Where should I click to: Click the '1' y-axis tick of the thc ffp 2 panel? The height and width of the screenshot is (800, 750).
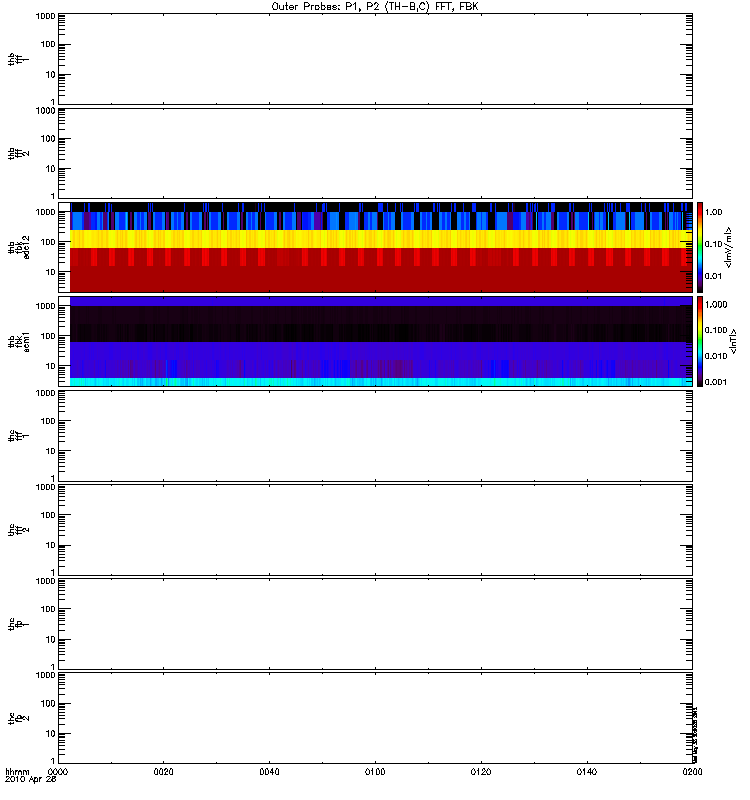(53, 761)
